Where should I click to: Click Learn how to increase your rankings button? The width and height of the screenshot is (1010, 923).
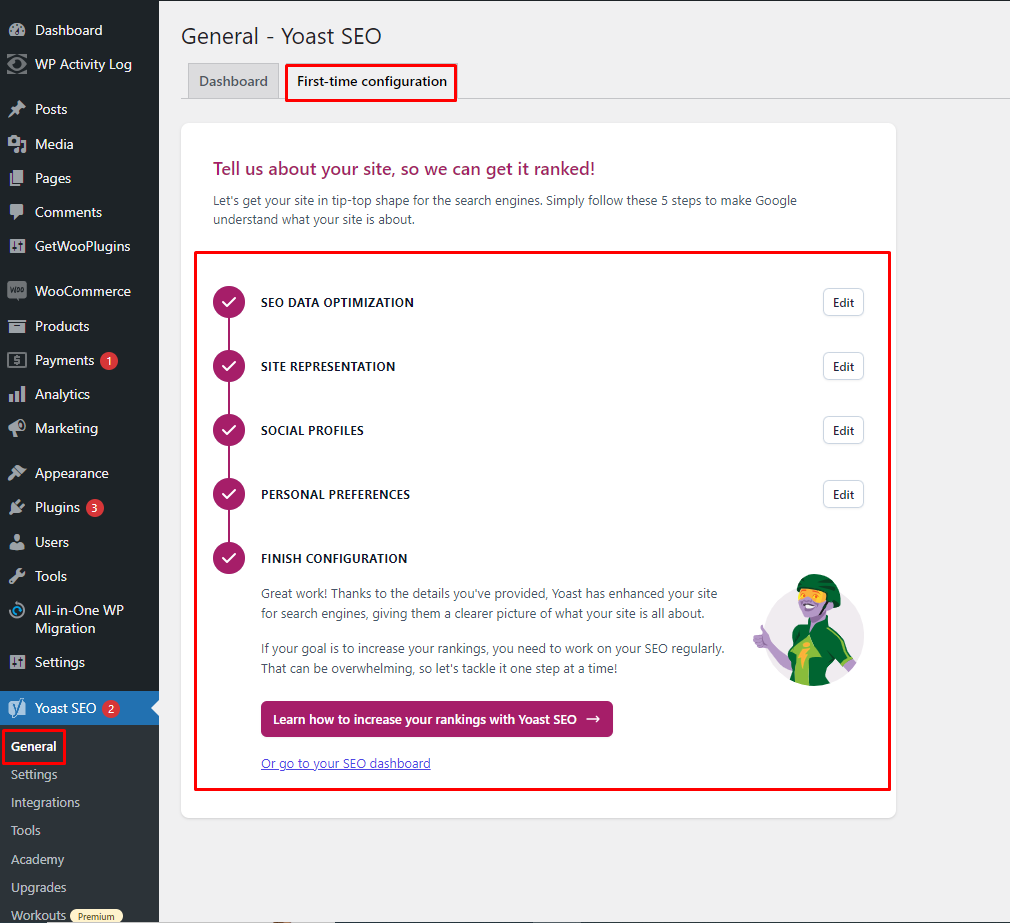point(436,719)
